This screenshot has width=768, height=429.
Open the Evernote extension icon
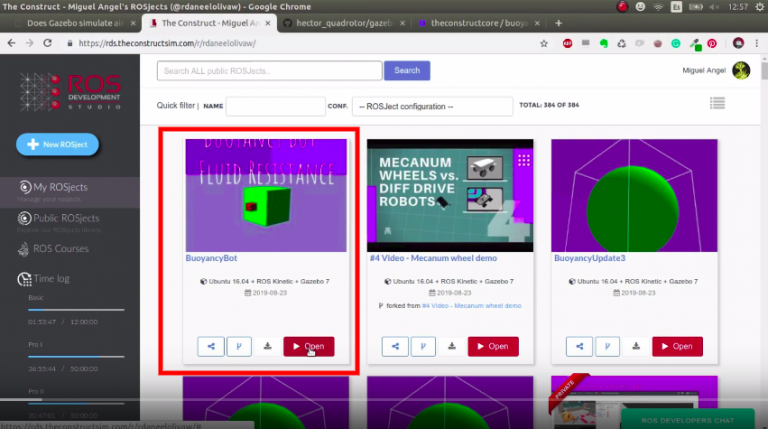[x=603, y=44]
